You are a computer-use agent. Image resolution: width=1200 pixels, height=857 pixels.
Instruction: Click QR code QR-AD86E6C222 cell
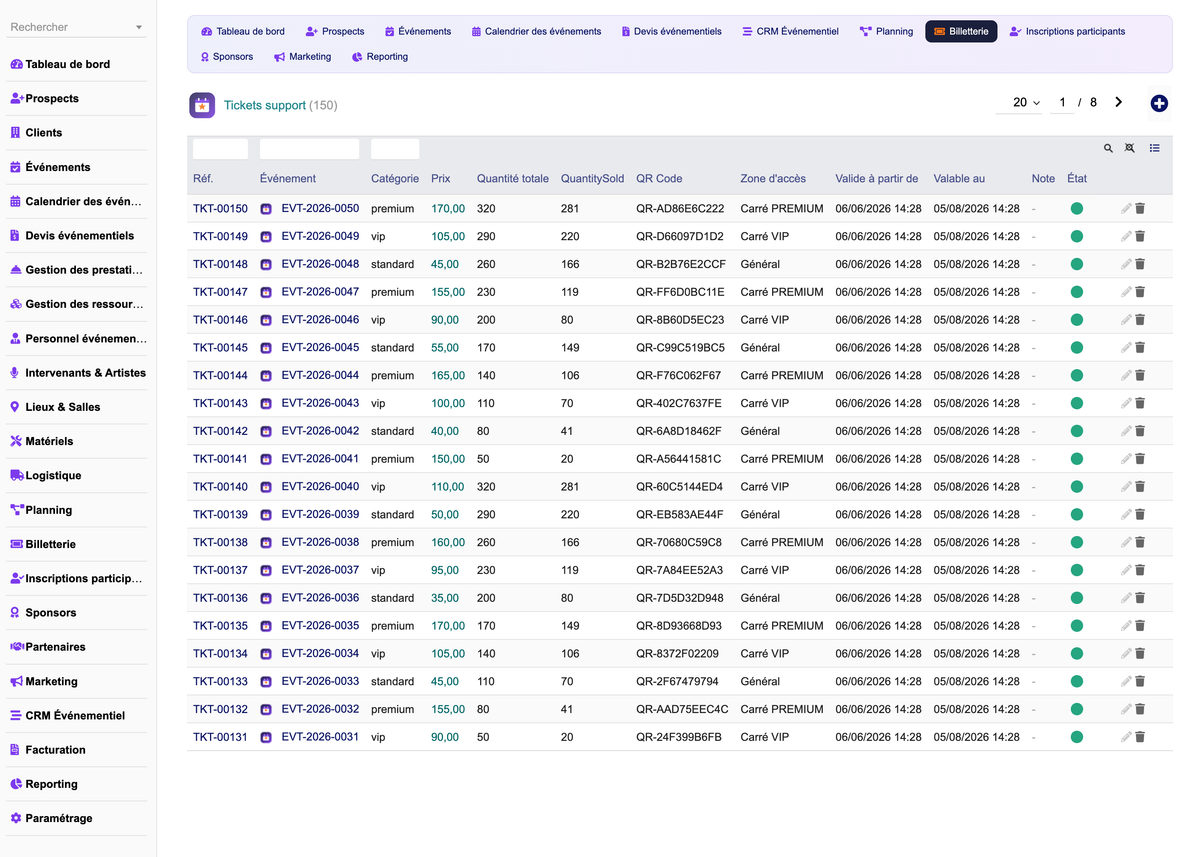(x=680, y=209)
